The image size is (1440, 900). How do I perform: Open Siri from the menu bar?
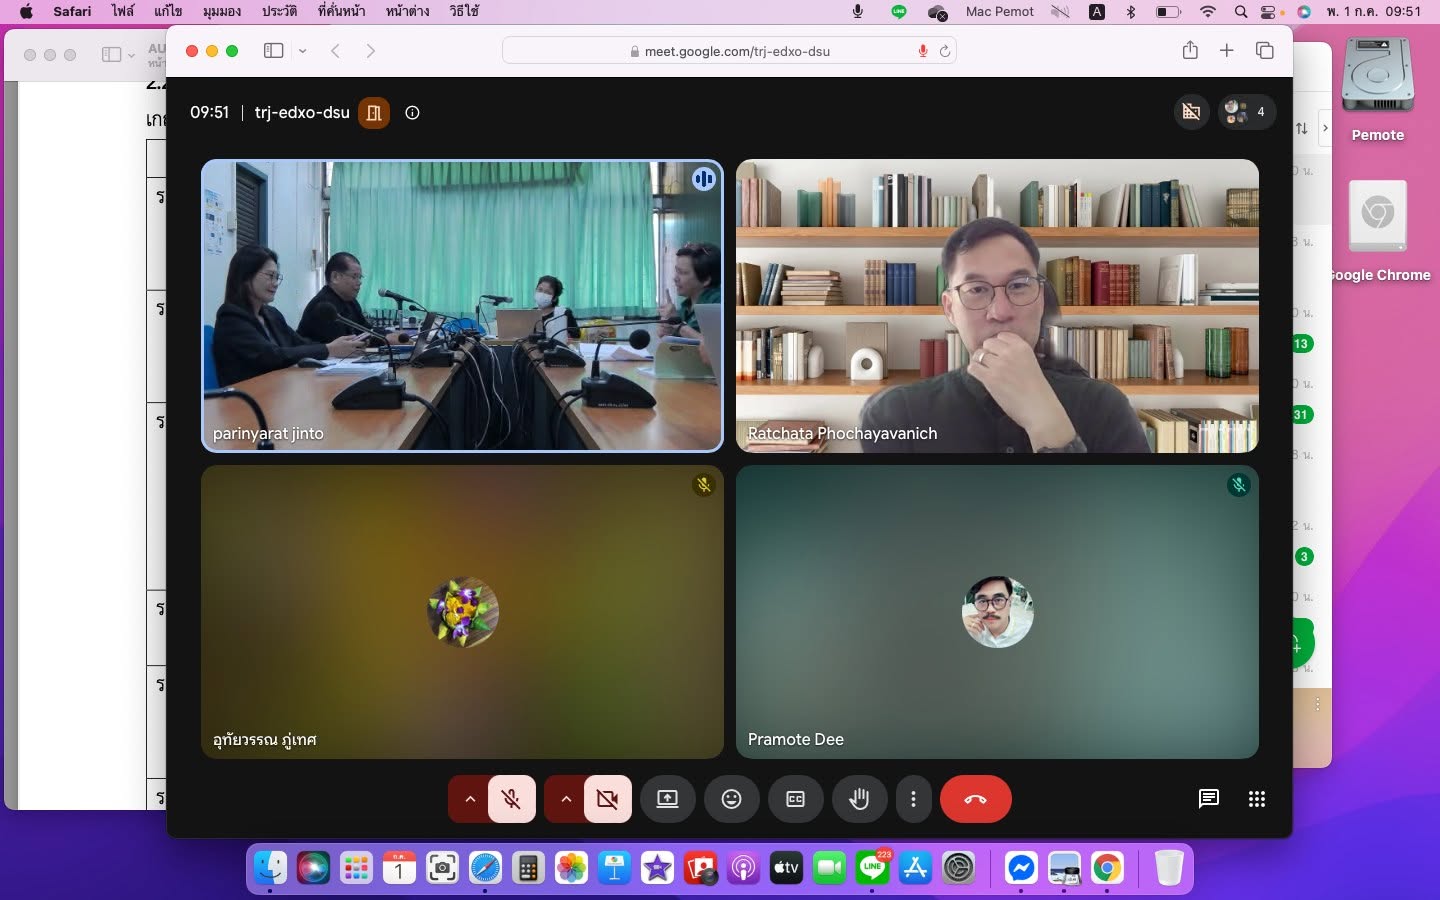tap(1304, 12)
